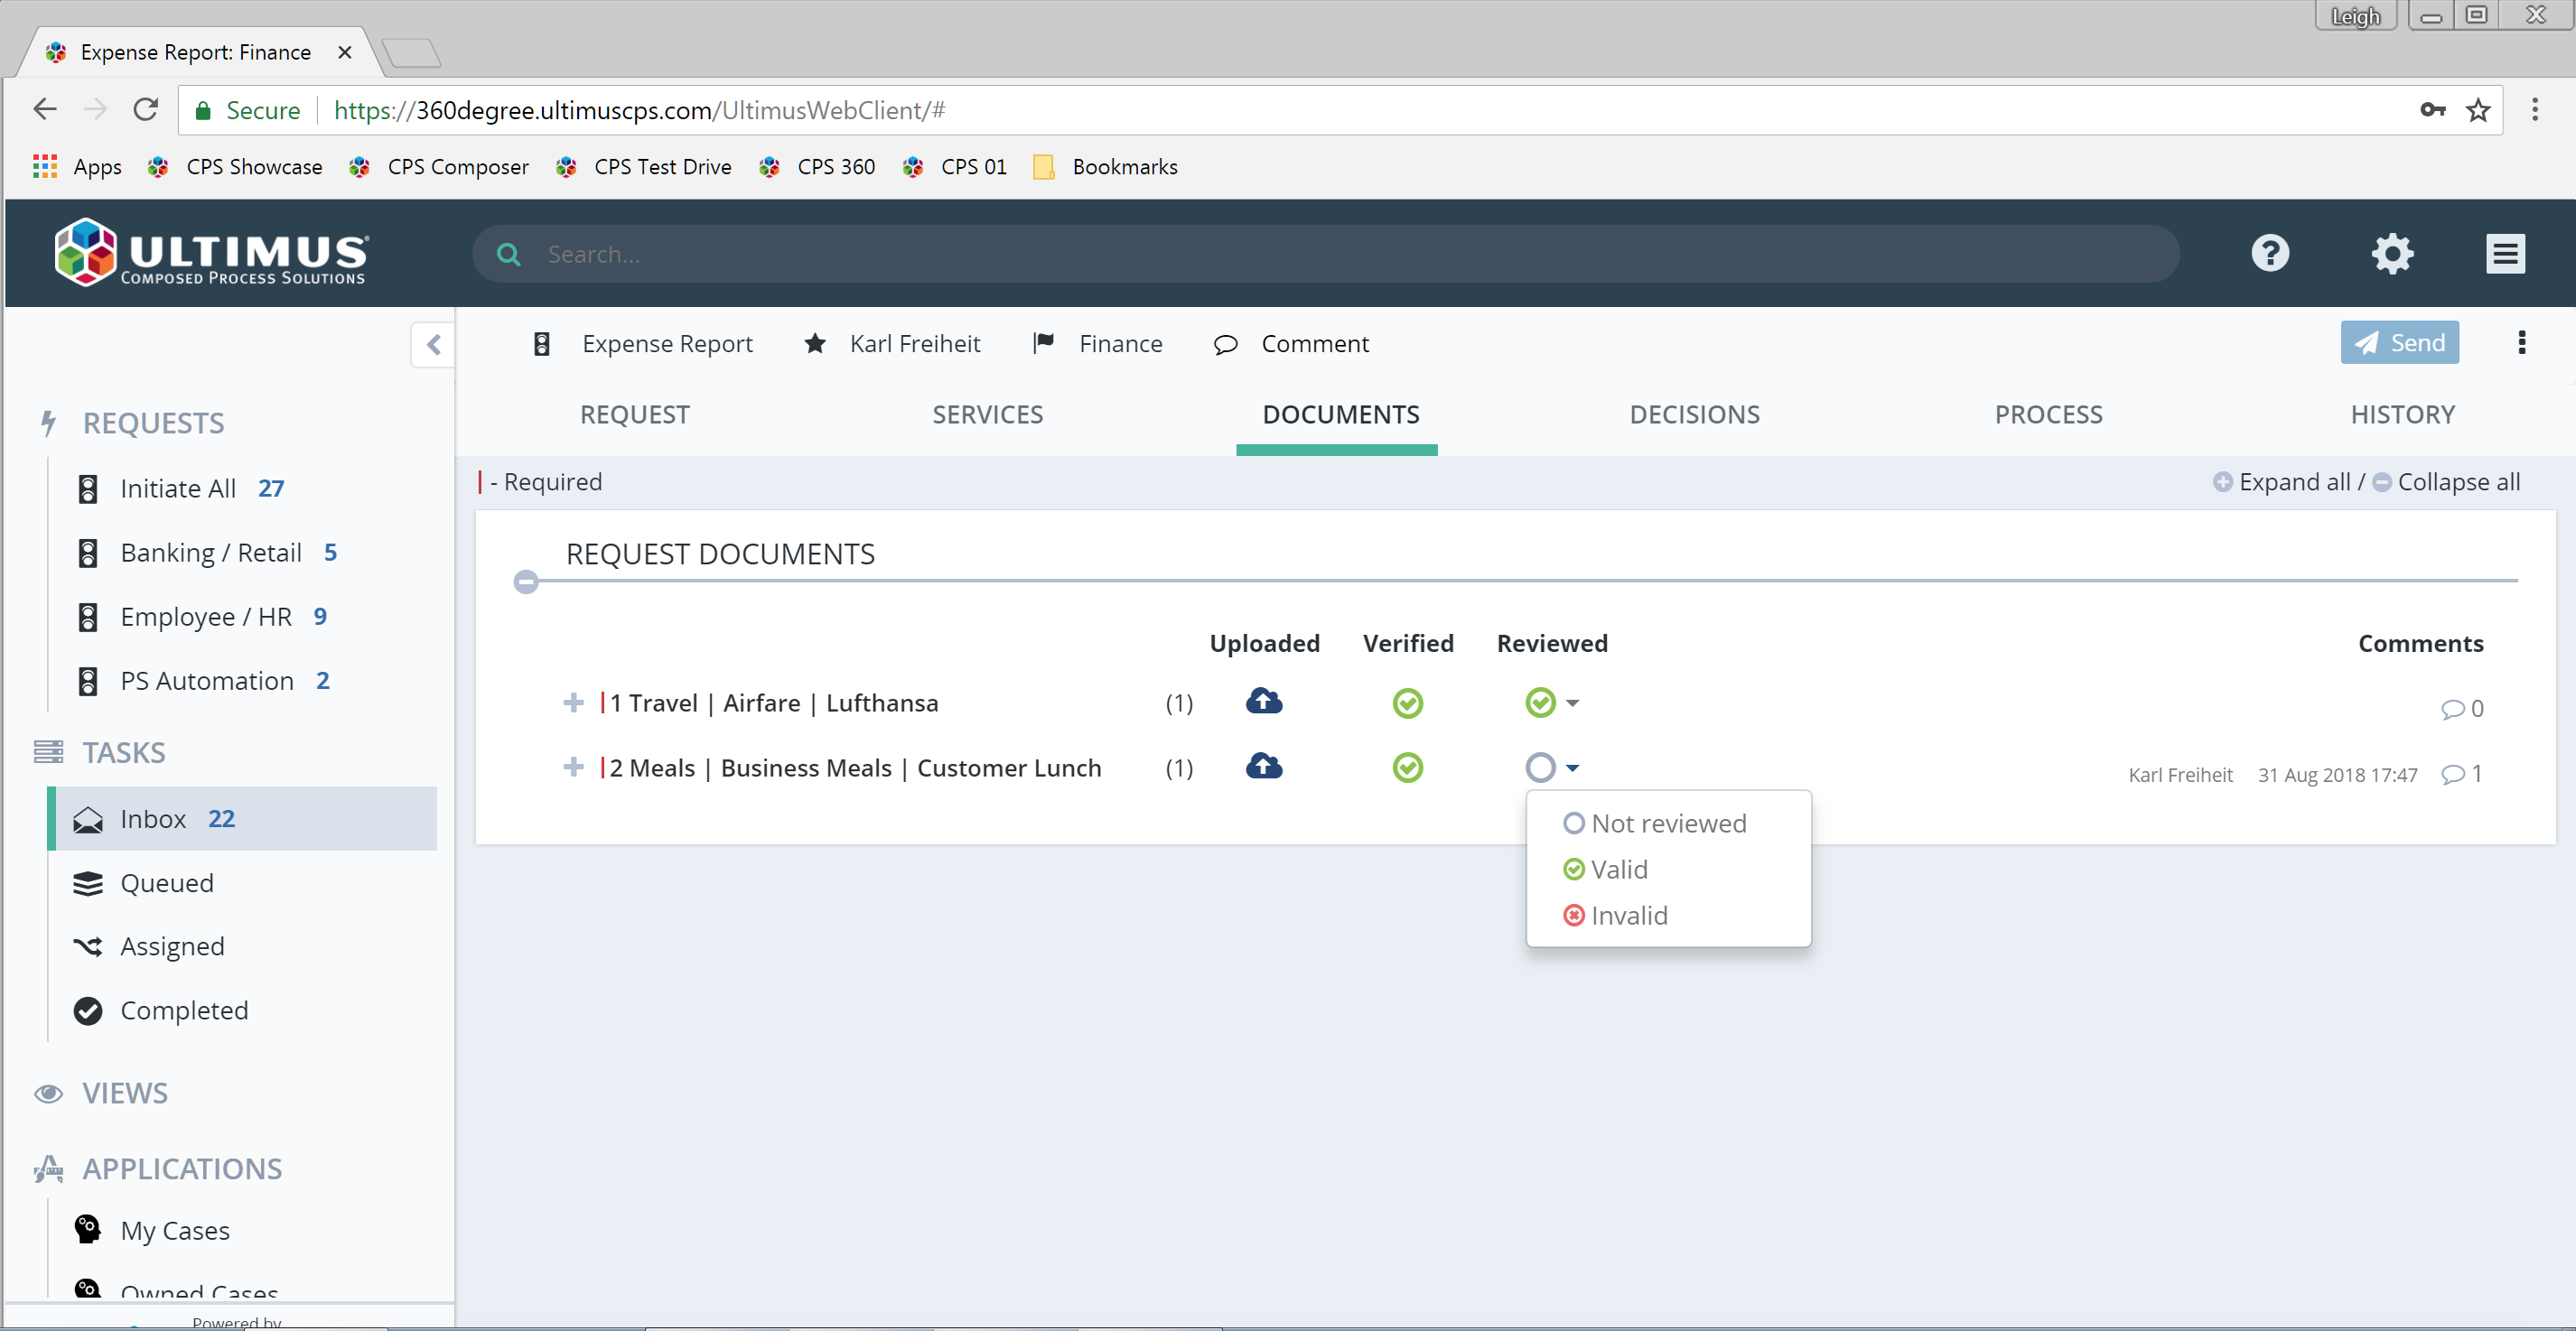Go back with the browser back arrow
The height and width of the screenshot is (1331, 2576).
[x=44, y=110]
